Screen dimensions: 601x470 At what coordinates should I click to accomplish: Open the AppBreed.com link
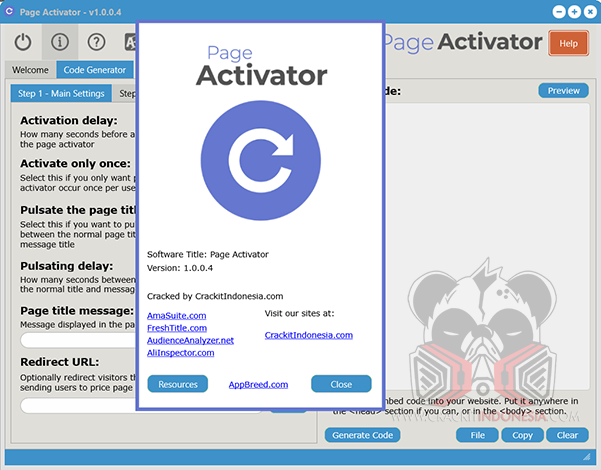[258, 385]
